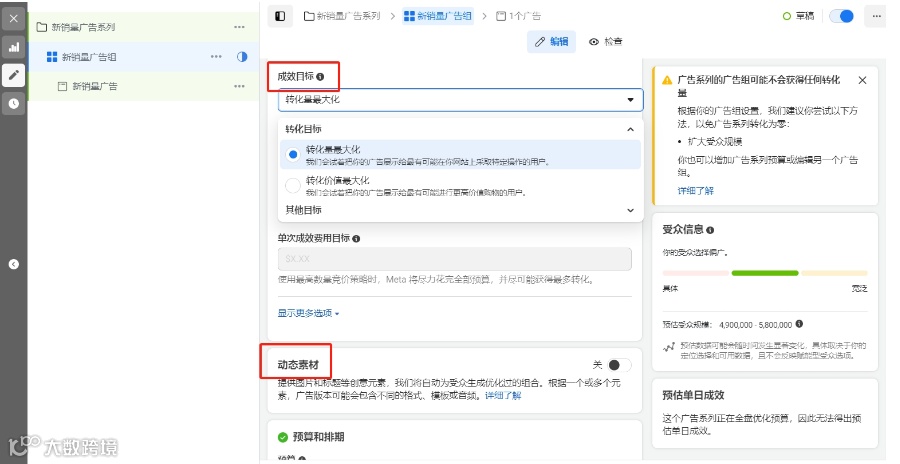The image size is (900, 464).
Task: Toggle the 动态素材 switch
Action: click(619, 365)
